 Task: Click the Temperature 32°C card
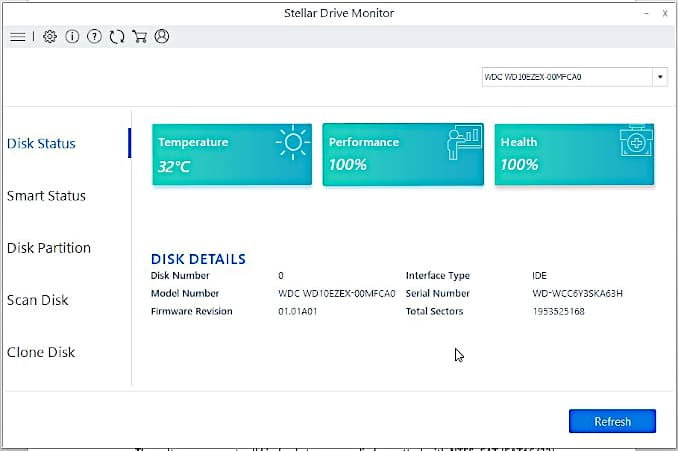coord(232,154)
